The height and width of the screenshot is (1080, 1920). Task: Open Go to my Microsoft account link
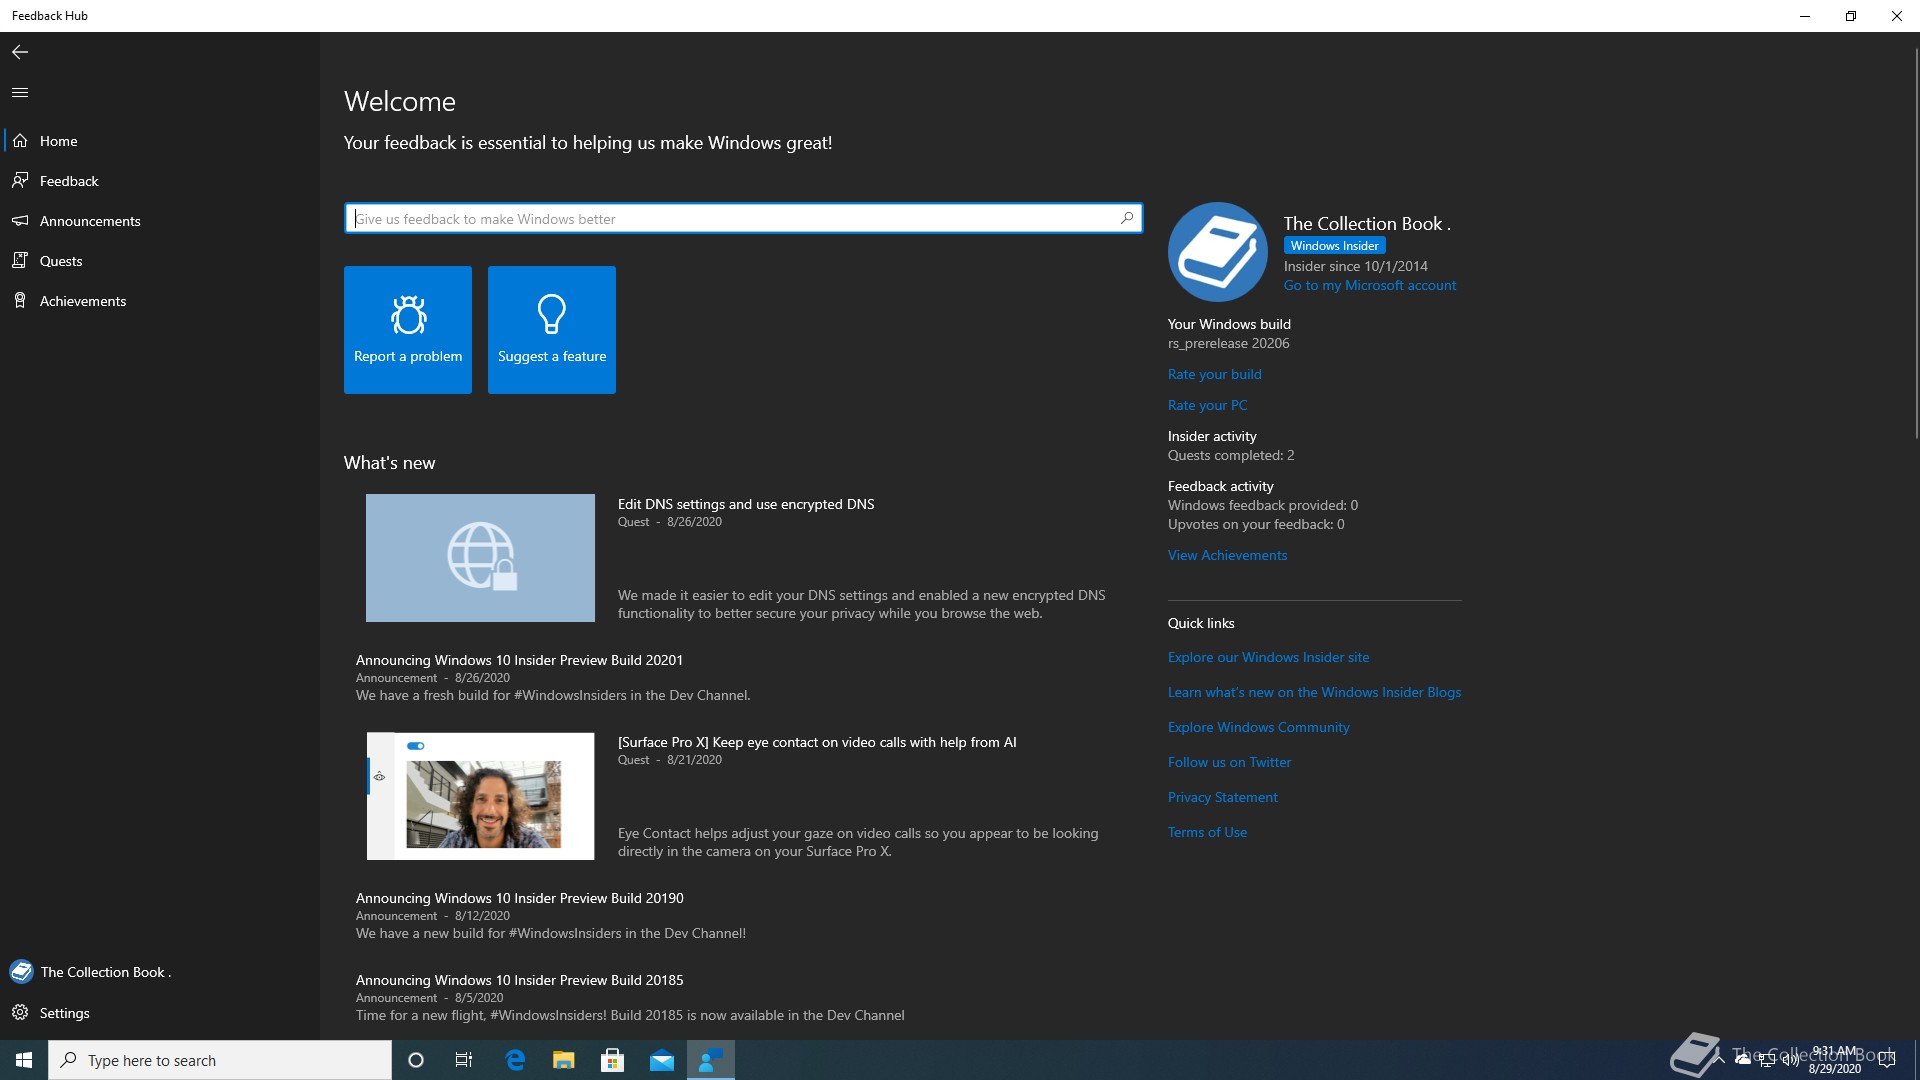pos(1370,286)
